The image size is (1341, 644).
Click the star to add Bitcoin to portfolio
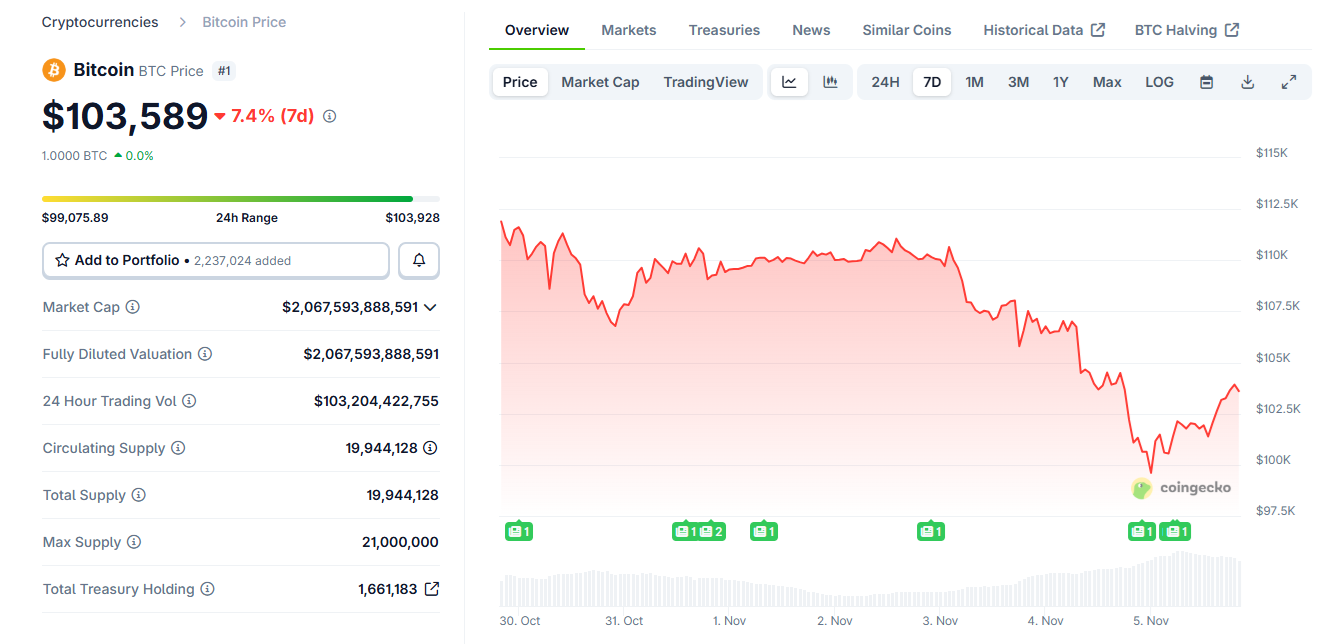tap(60, 260)
